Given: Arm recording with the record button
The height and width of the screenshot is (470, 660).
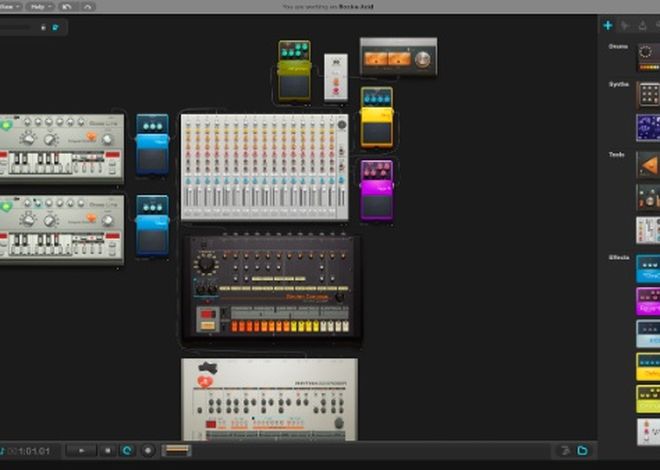Looking at the screenshot, I should click(148, 451).
